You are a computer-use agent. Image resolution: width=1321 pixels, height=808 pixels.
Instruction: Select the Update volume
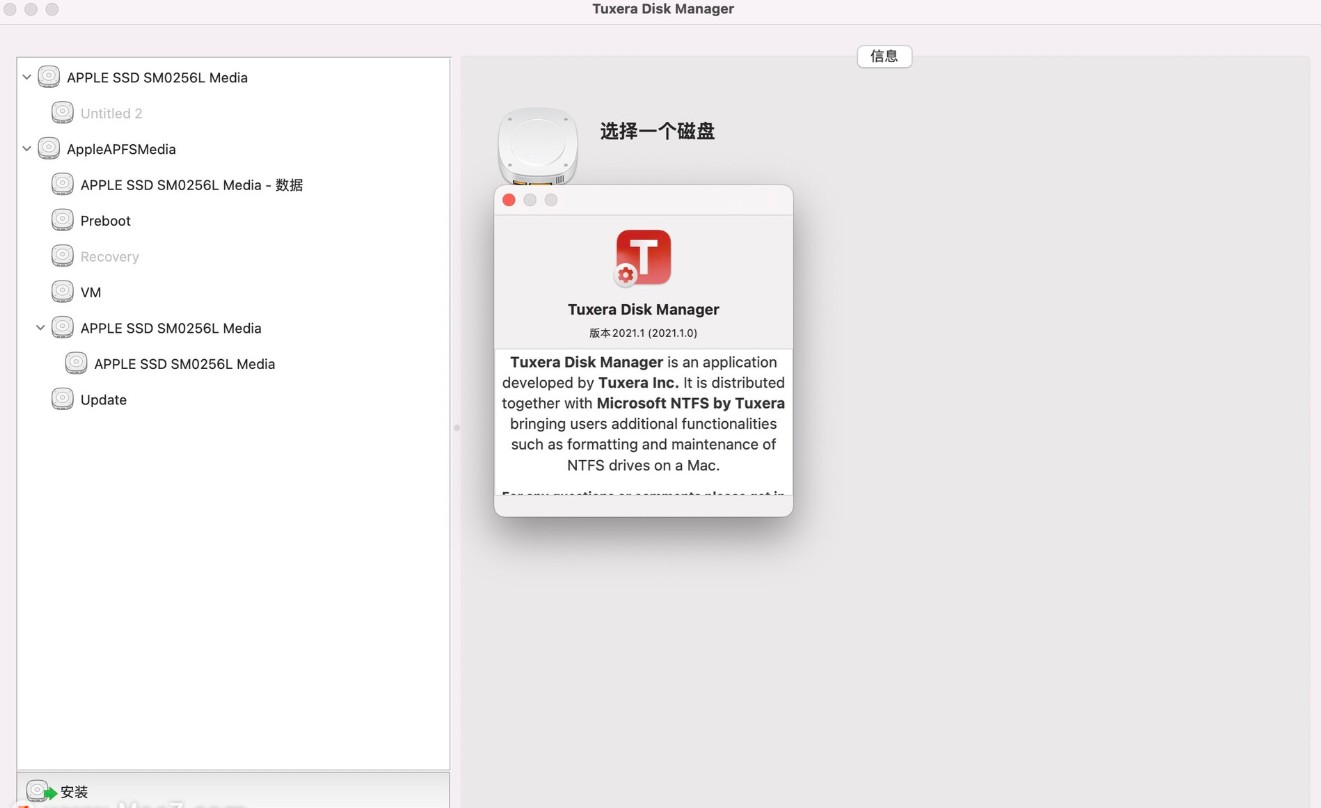103,400
